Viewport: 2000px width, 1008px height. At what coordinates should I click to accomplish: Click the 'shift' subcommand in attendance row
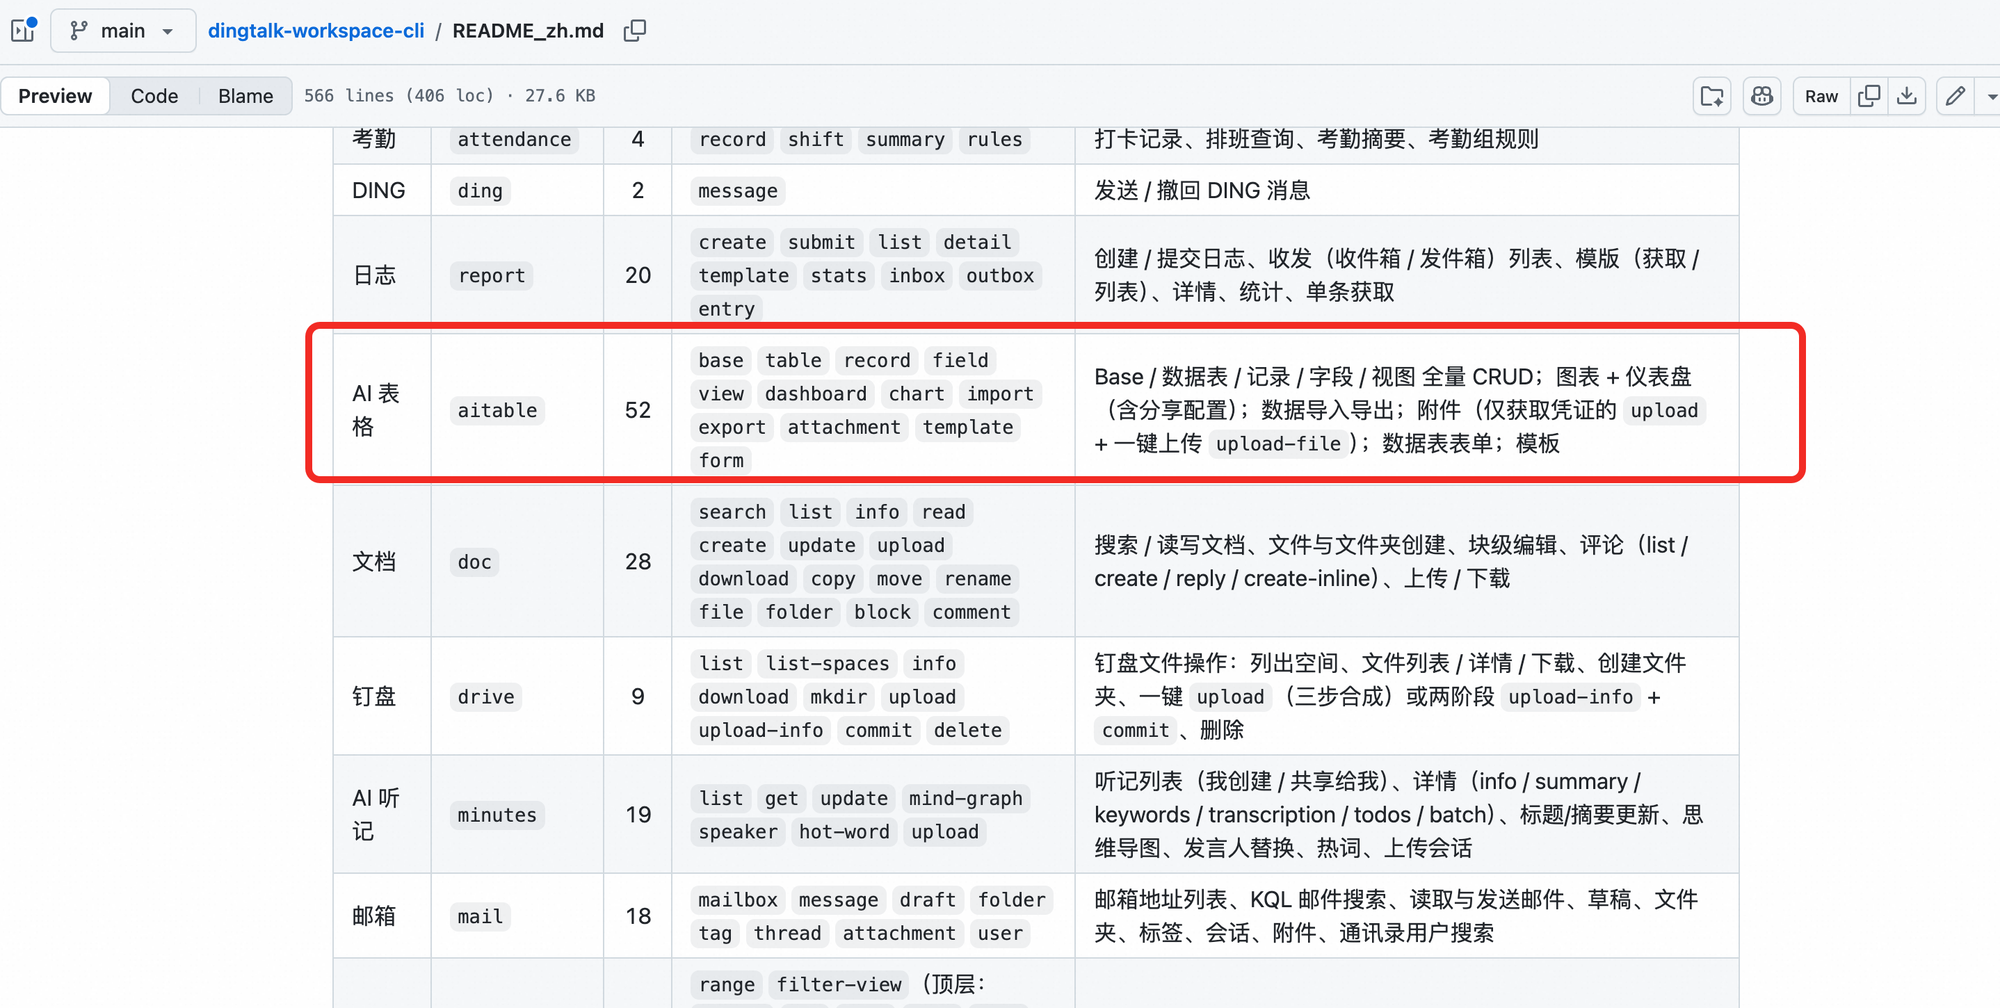pos(816,139)
